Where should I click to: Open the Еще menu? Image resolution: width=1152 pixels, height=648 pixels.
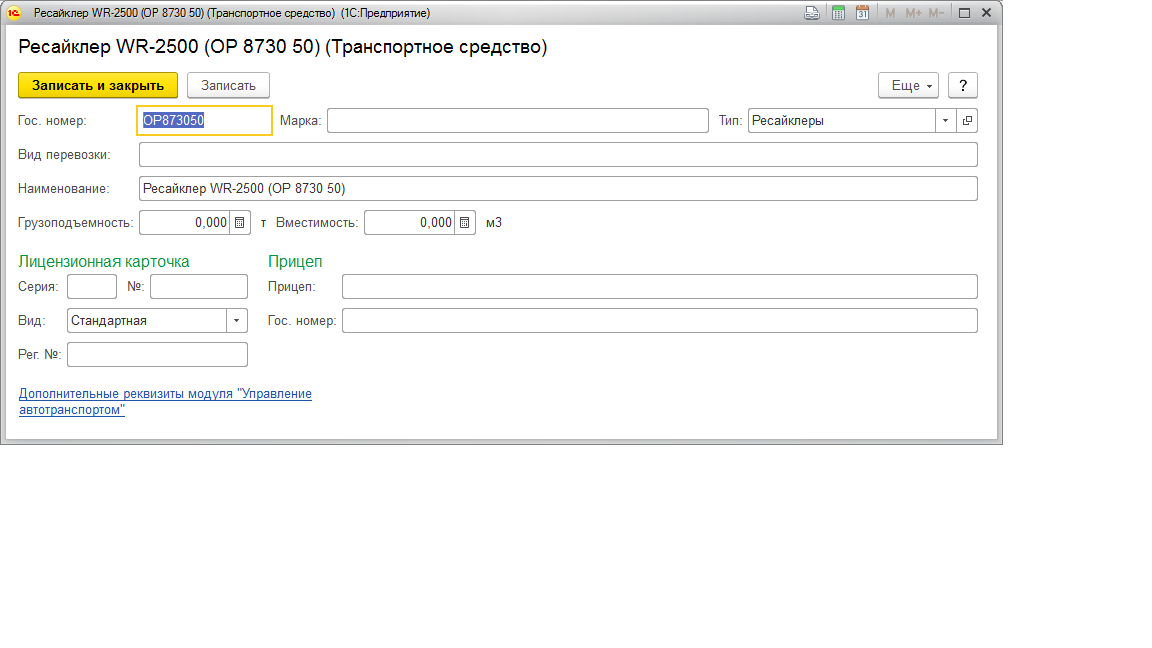point(908,86)
